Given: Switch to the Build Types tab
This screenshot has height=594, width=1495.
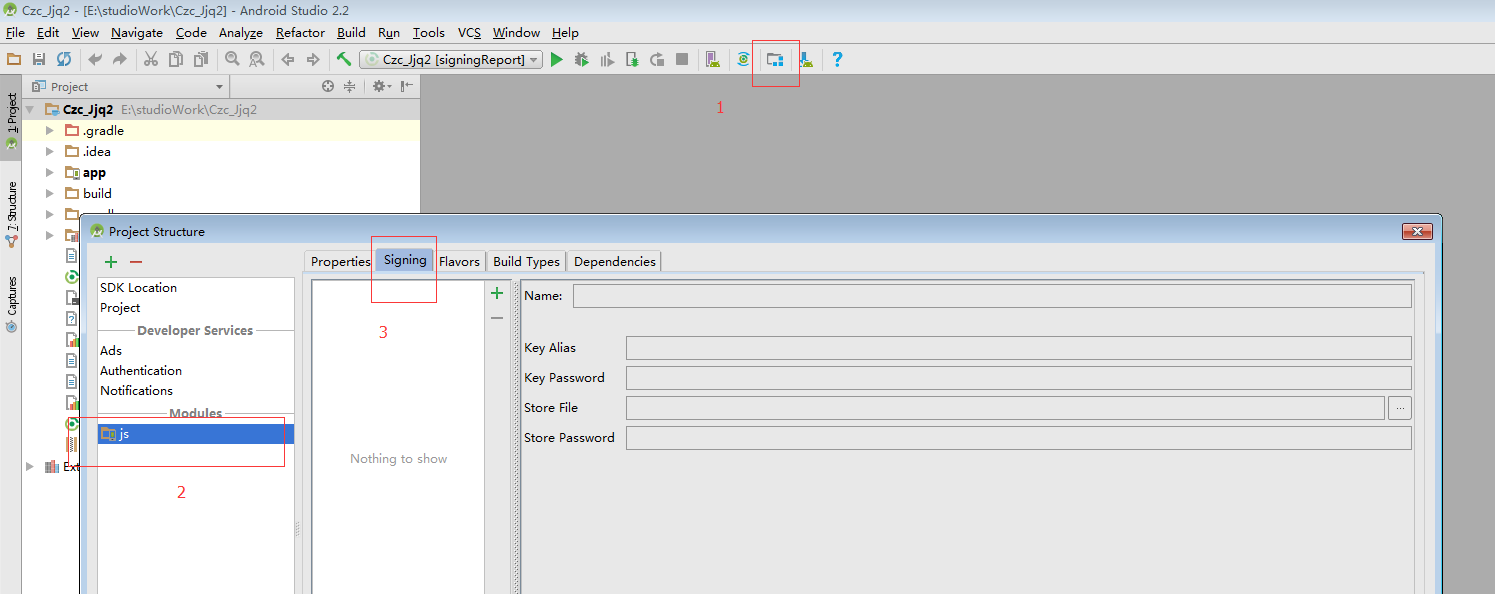Looking at the screenshot, I should [x=526, y=261].
